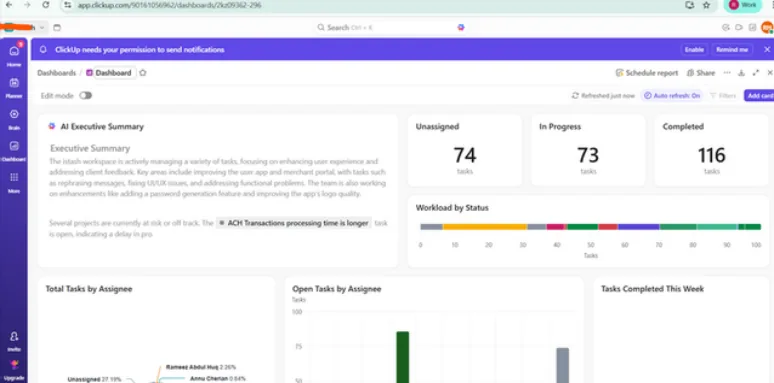Click Schedule report
This screenshot has height=383, width=774.
coord(647,73)
